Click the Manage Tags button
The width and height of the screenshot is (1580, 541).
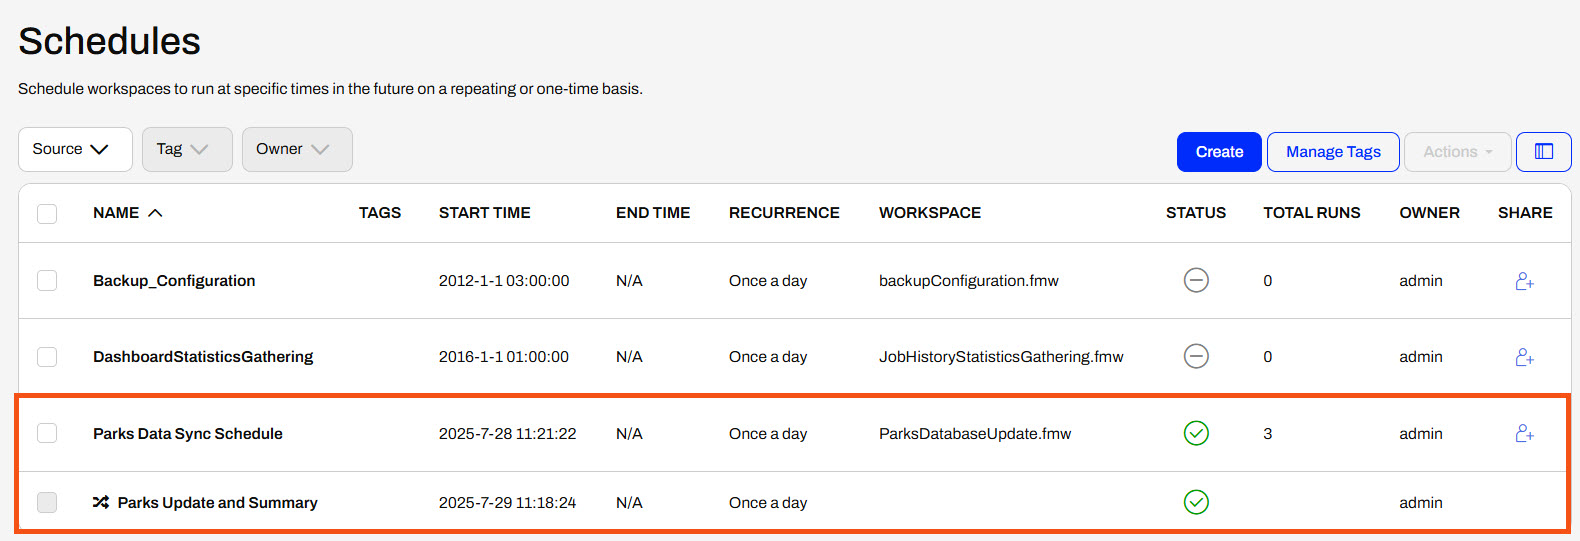click(x=1332, y=152)
